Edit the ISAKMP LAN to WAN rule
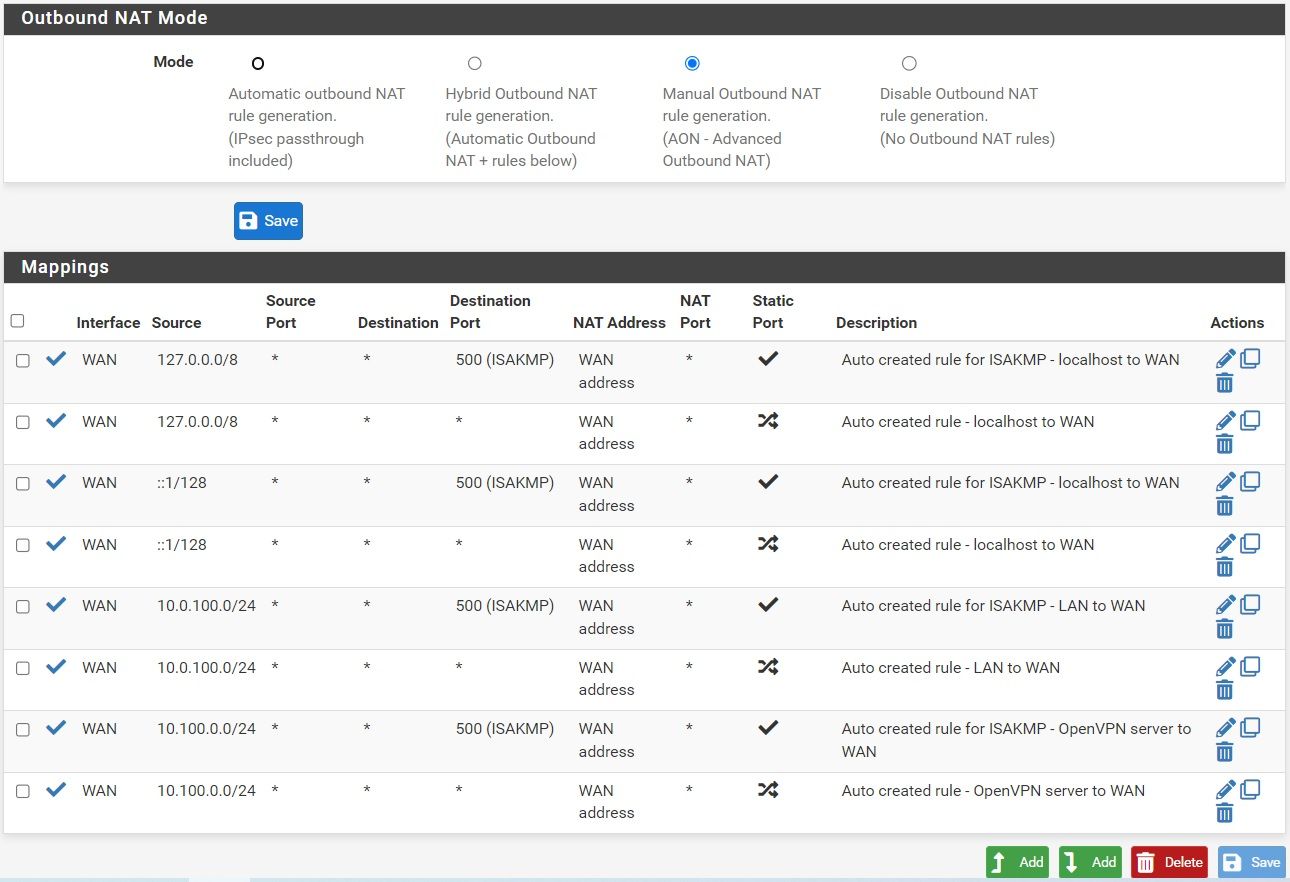 tap(1226, 605)
